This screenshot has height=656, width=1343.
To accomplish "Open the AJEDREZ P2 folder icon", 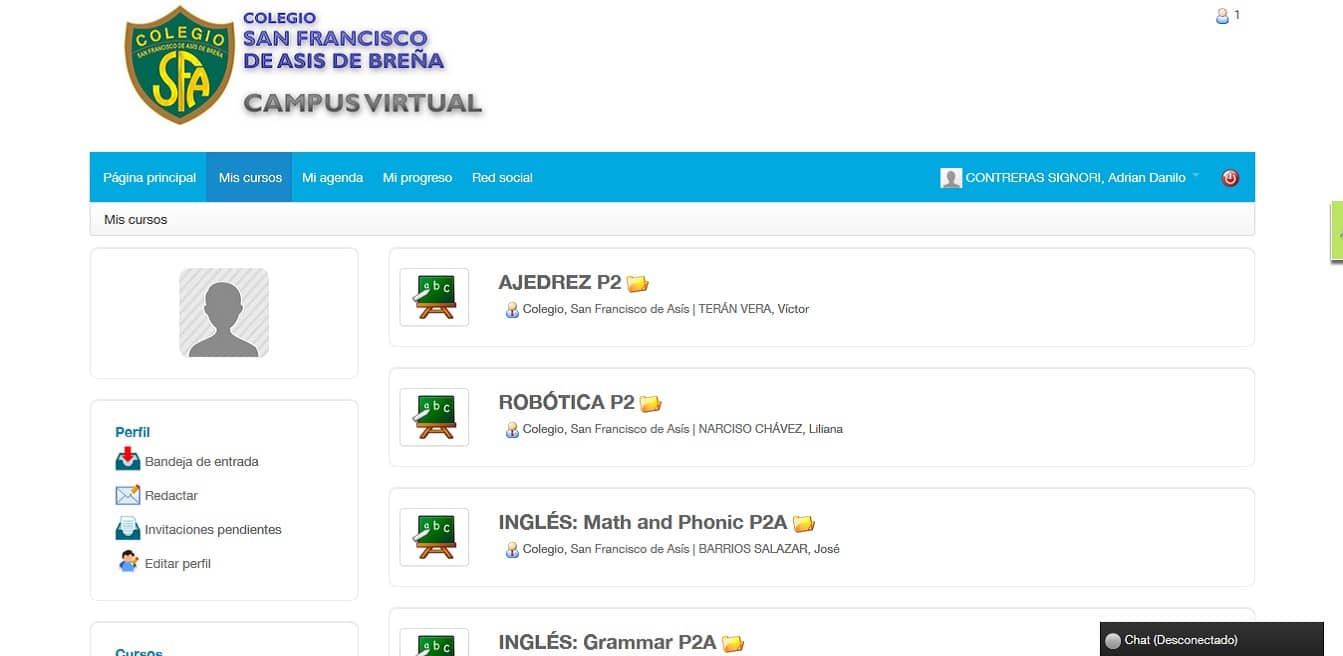I will [x=638, y=284].
